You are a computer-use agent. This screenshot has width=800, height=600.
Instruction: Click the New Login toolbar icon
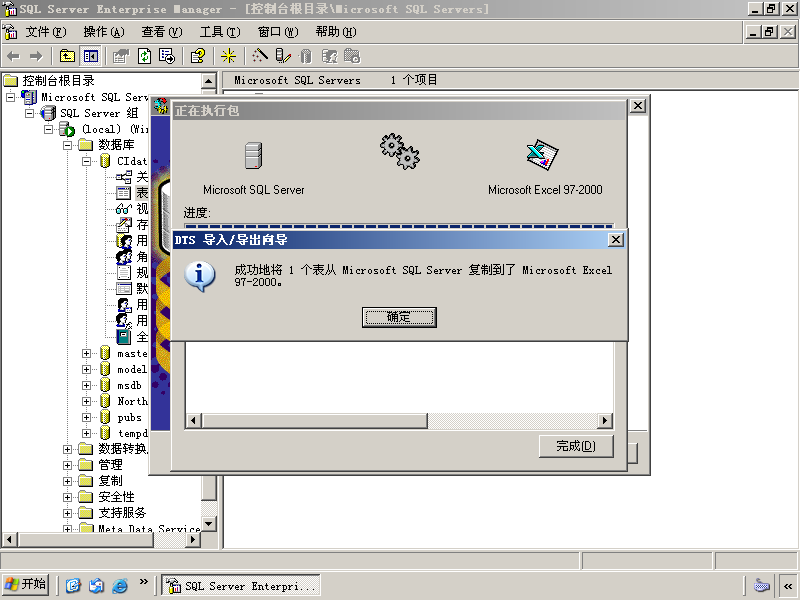pos(330,56)
